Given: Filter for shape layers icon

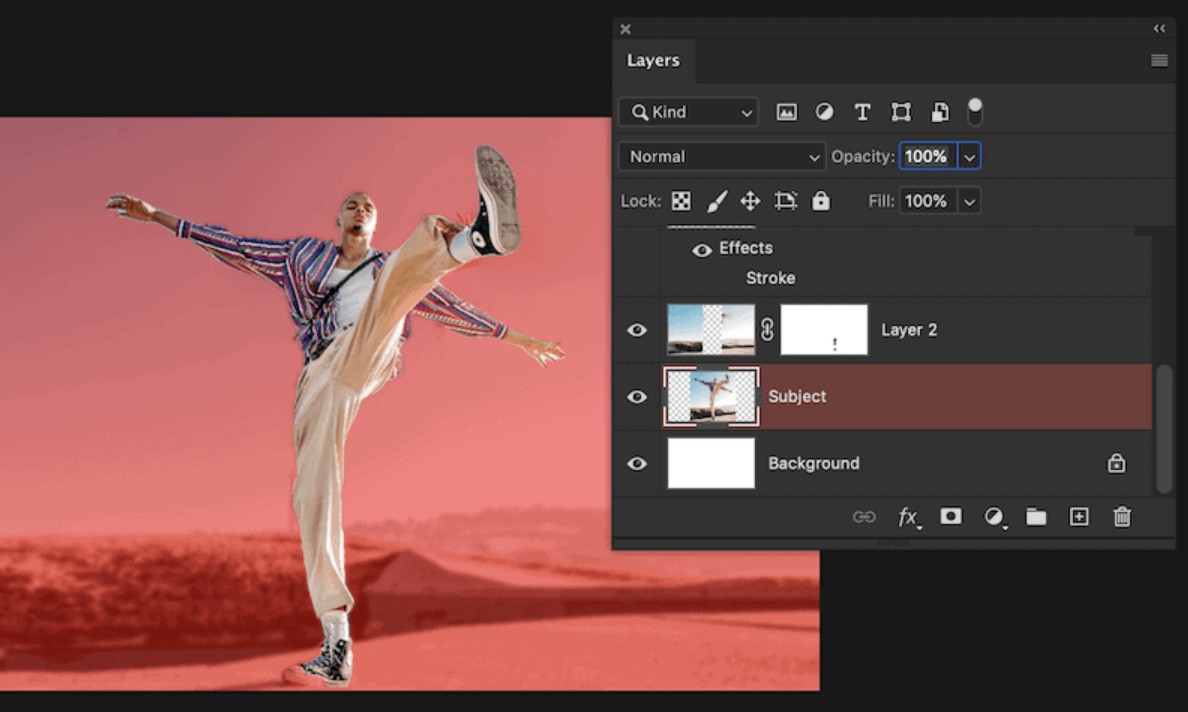Looking at the screenshot, I should (x=901, y=112).
